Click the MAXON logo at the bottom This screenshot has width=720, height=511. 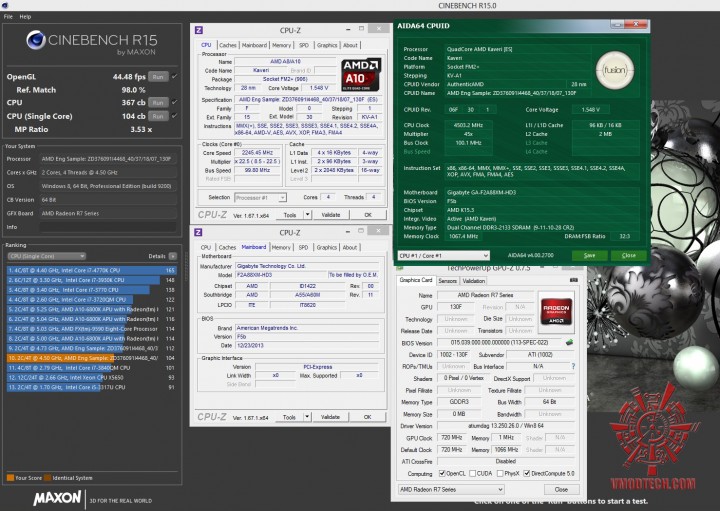(57, 498)
